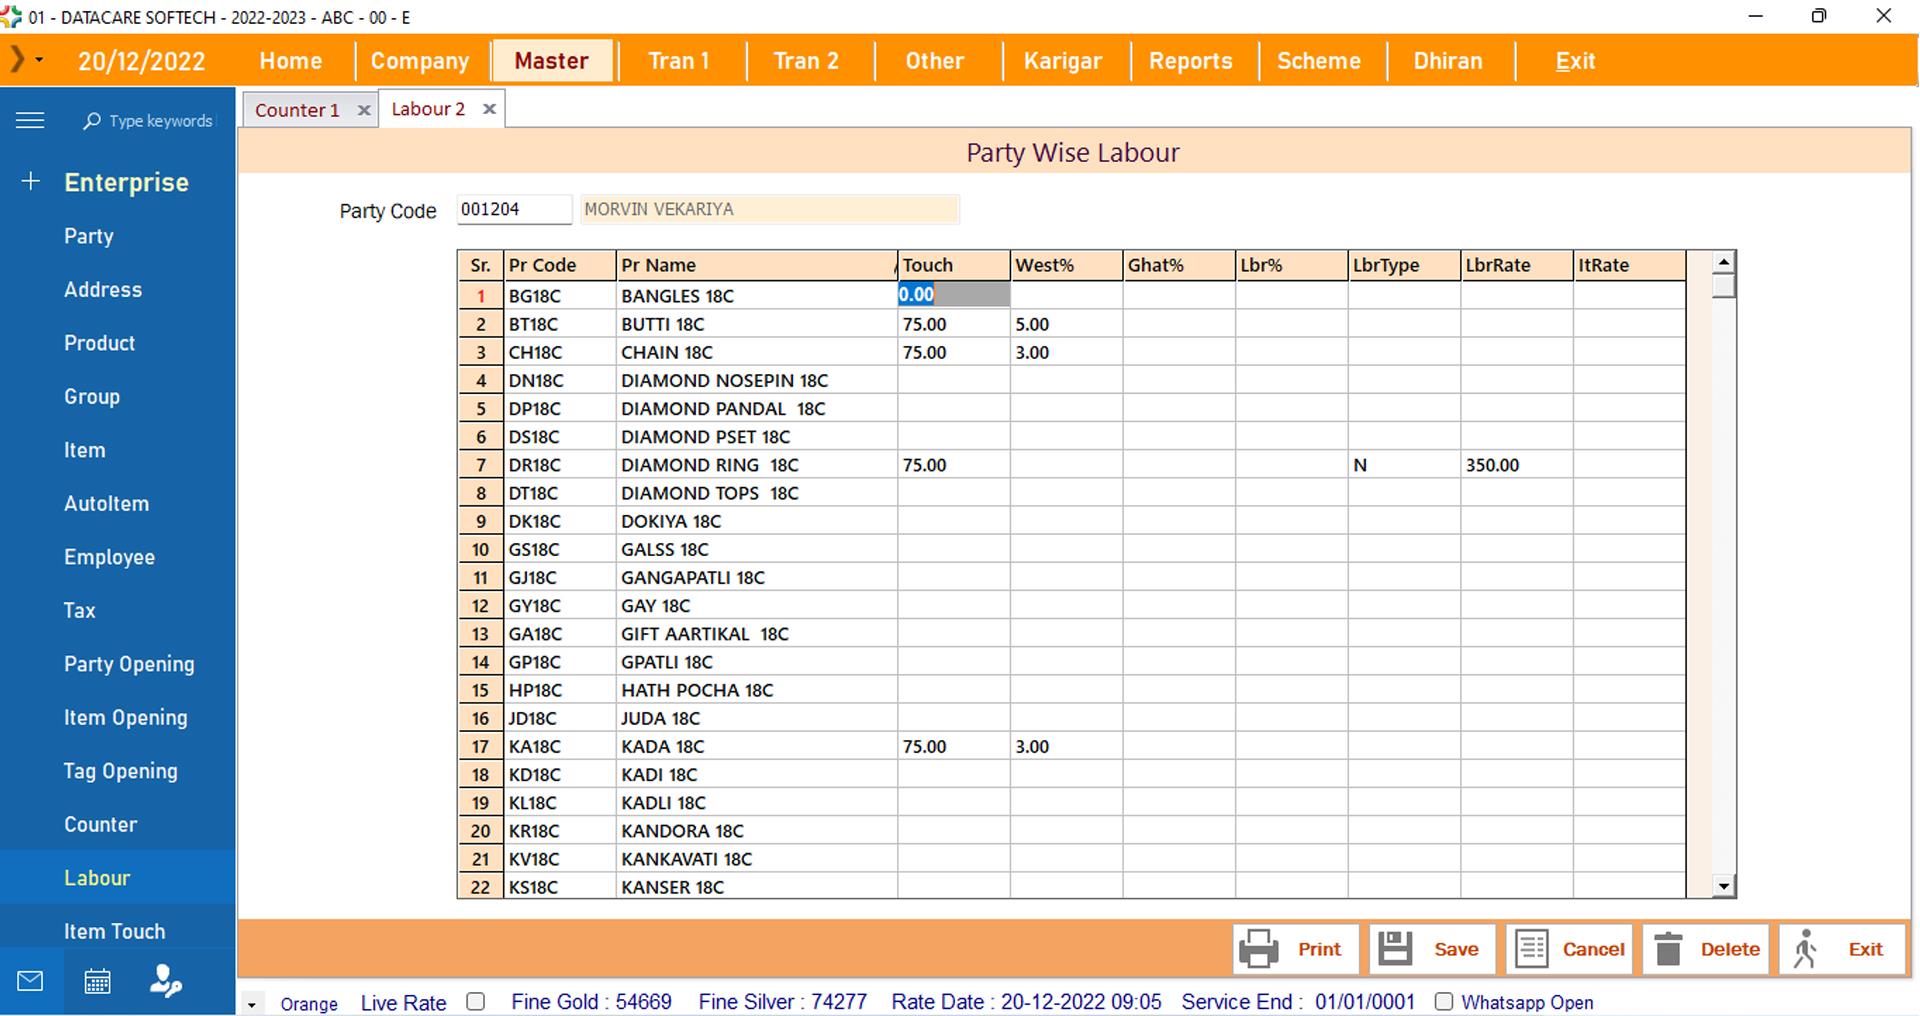Open the Tran 2 menu
Image resolution: width=1920 pixels, height=1016 pixels.
point(806,61)
